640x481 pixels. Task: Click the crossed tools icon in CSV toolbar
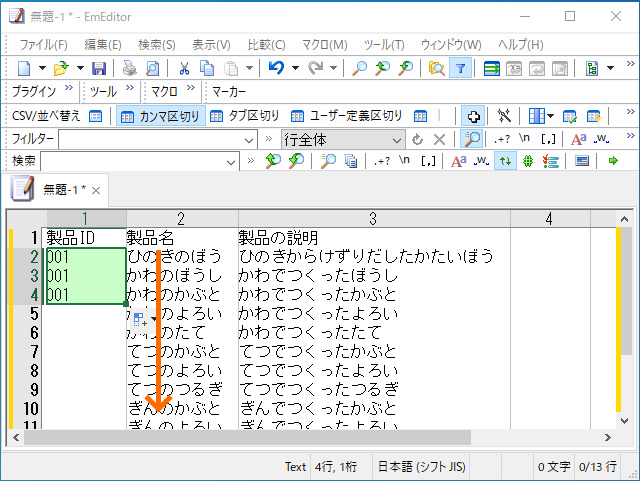point(504,116)
